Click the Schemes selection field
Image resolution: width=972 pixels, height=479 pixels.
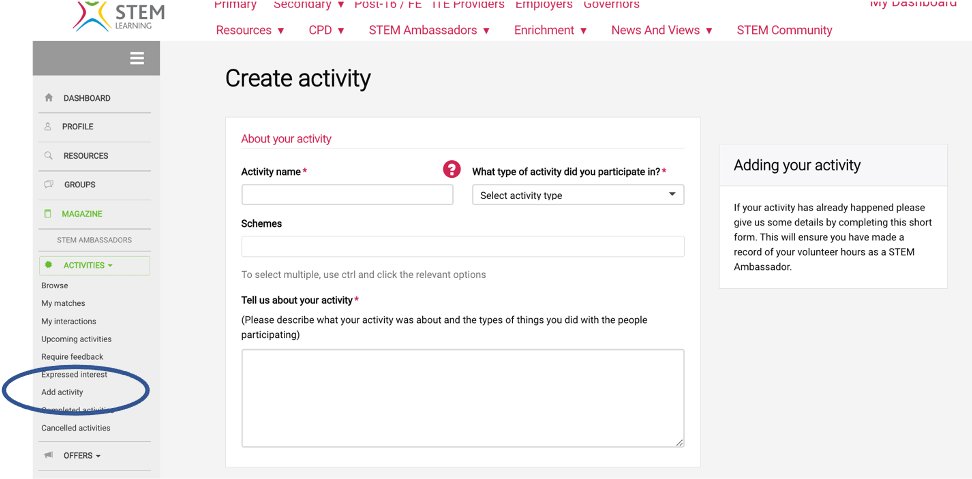(x=462, y=246)
